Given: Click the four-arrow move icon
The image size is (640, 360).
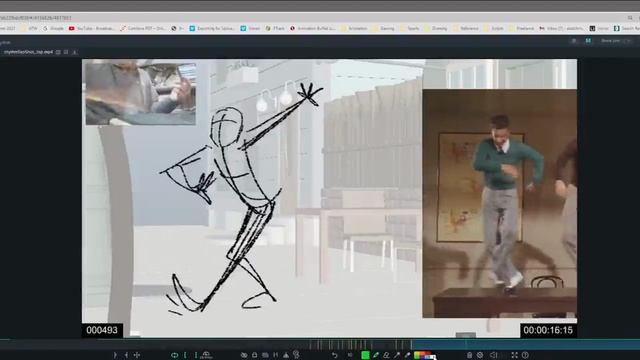Looking at the screenshot, I should (x=137, y=355).
